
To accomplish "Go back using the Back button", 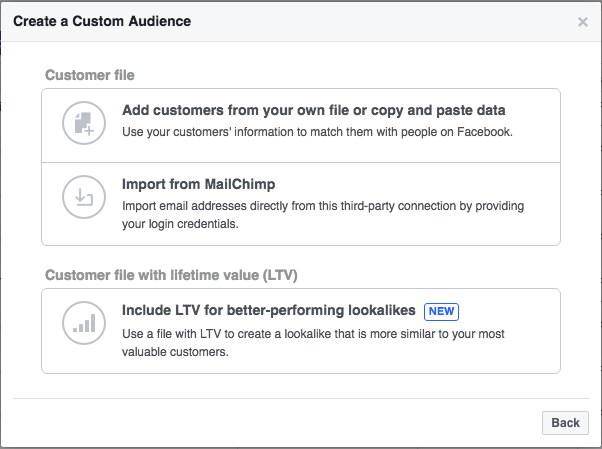I will (x=565, y=423).
